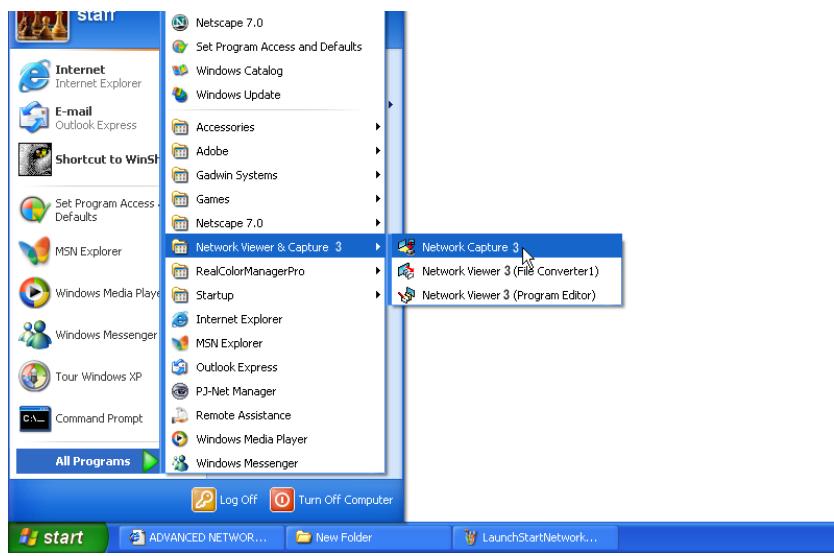Select Network Viewer 3 (Program Editor) entry
The image size is (834, 556).
[x=506, y=295]
